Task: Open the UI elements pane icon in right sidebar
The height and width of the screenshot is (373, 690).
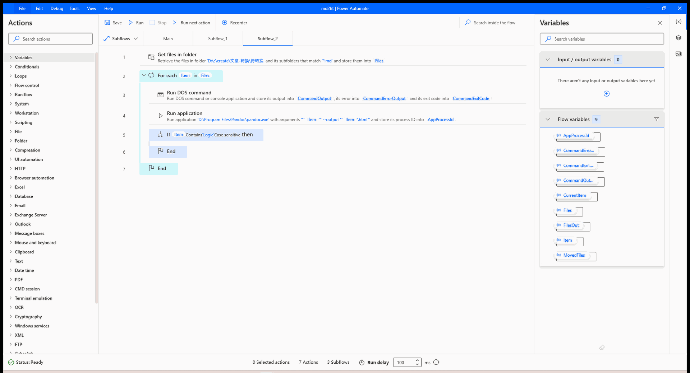Action: tap(678, 38)
